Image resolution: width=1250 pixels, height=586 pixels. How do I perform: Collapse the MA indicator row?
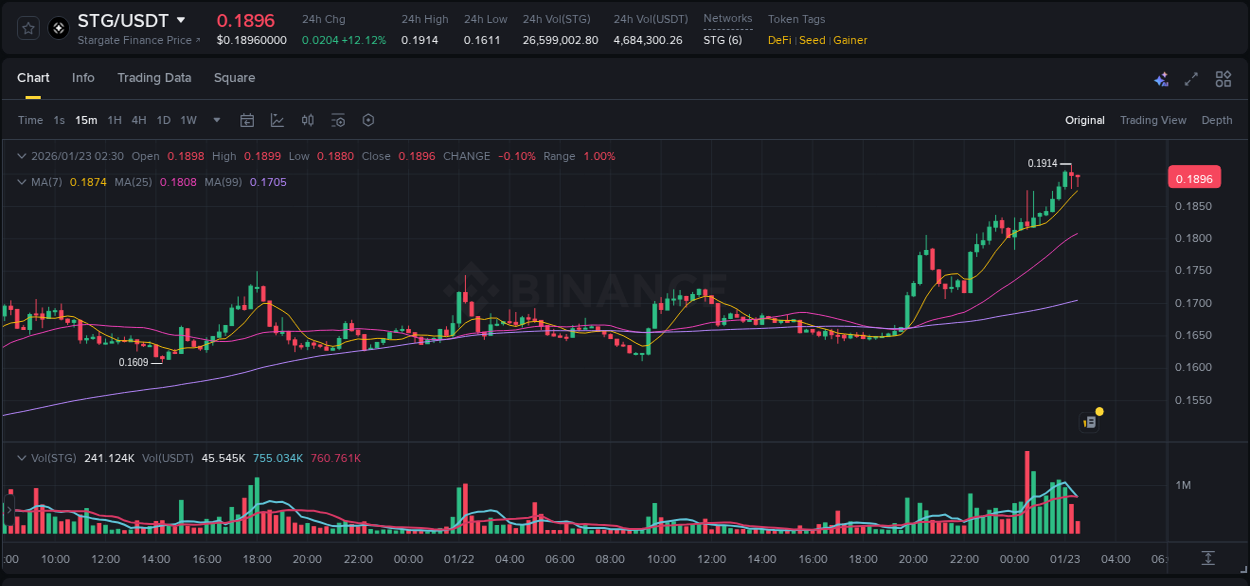coord(20,182)
